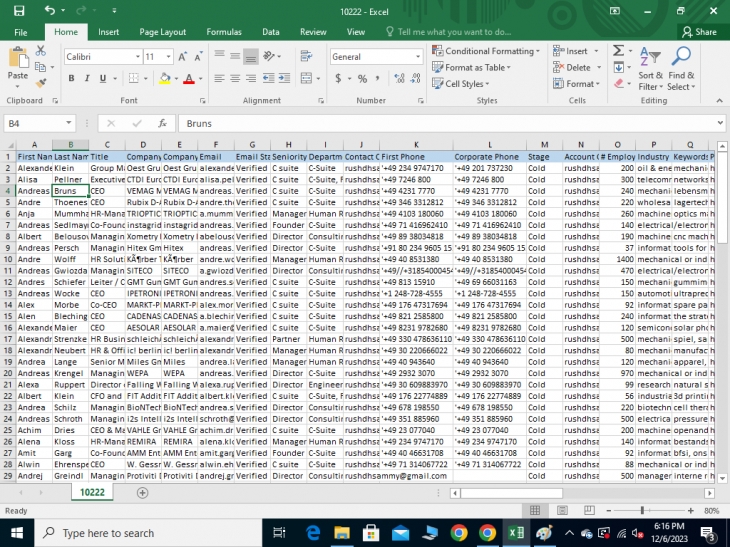Click the red font color A button

click(189, 78)
